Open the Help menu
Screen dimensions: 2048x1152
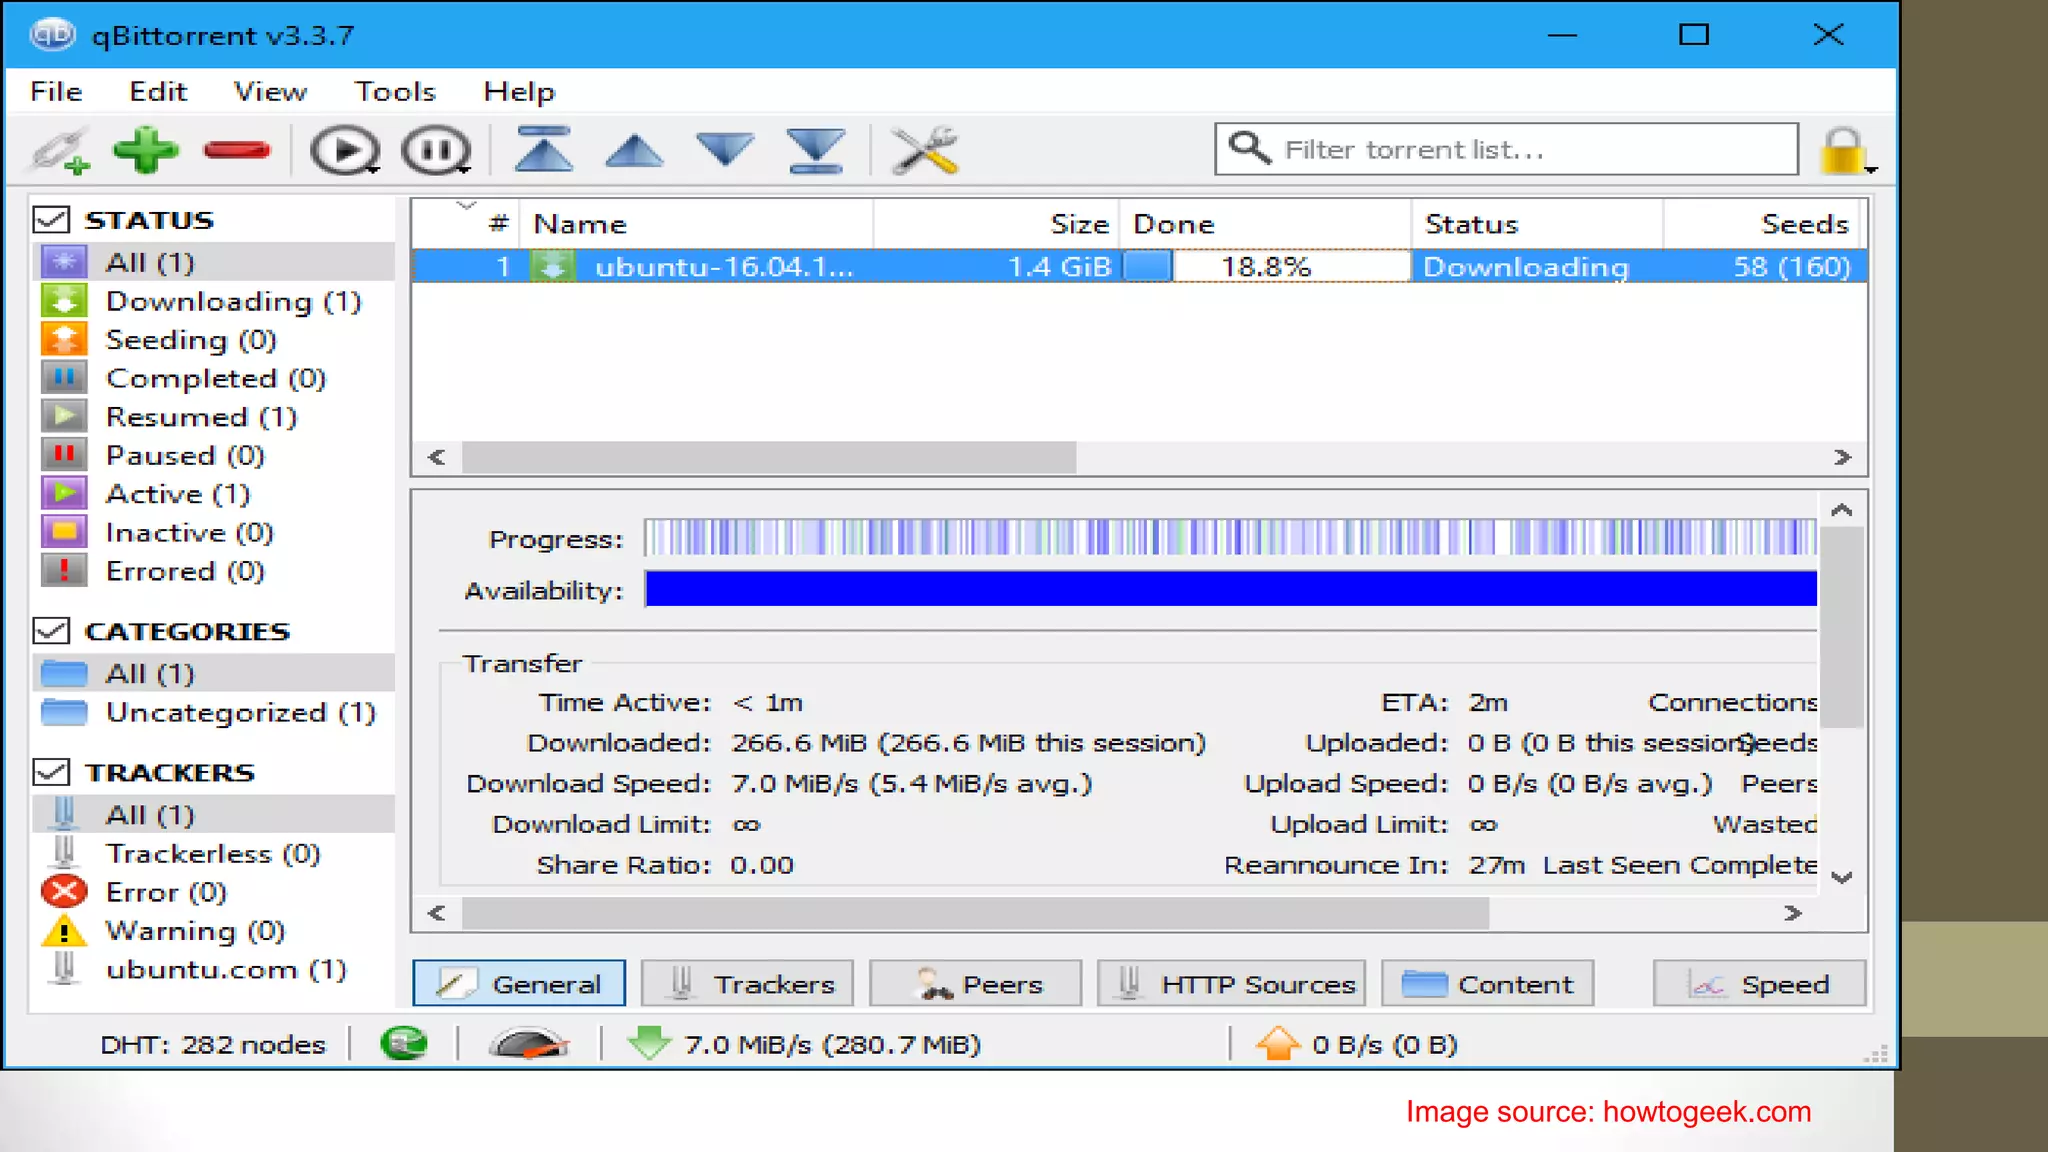pyautogui.click(x=519, y=91)
